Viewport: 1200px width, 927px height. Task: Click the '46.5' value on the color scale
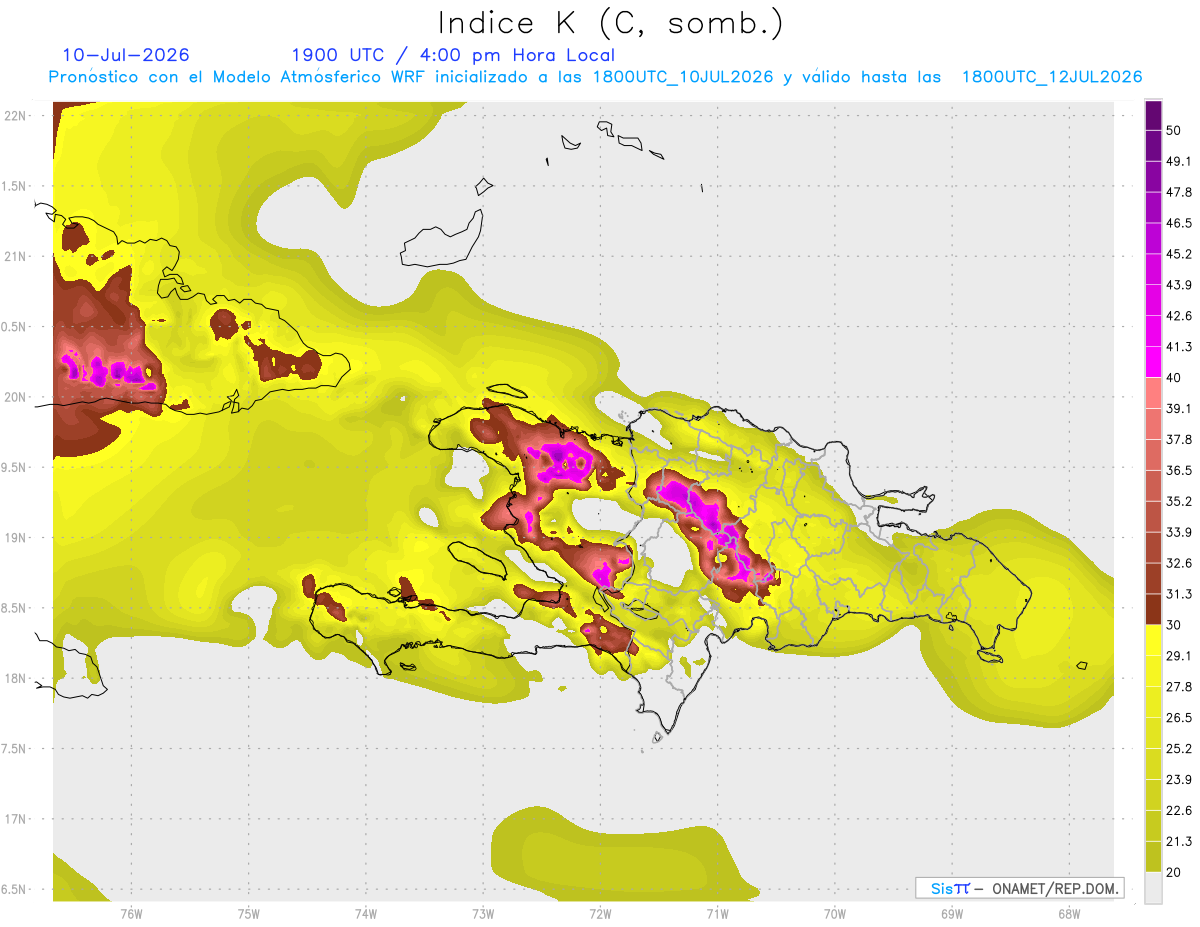[x=1179, y=223]
